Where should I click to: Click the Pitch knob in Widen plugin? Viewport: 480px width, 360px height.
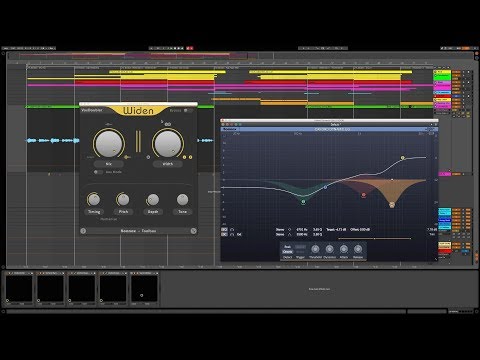tap(123, 200)
